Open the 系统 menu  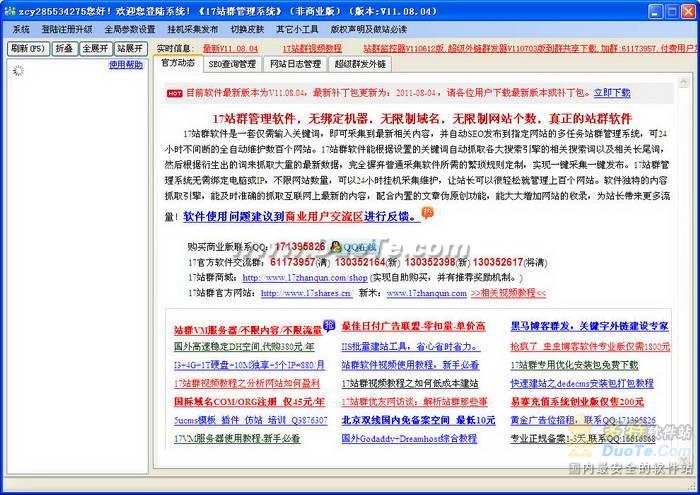21,29
